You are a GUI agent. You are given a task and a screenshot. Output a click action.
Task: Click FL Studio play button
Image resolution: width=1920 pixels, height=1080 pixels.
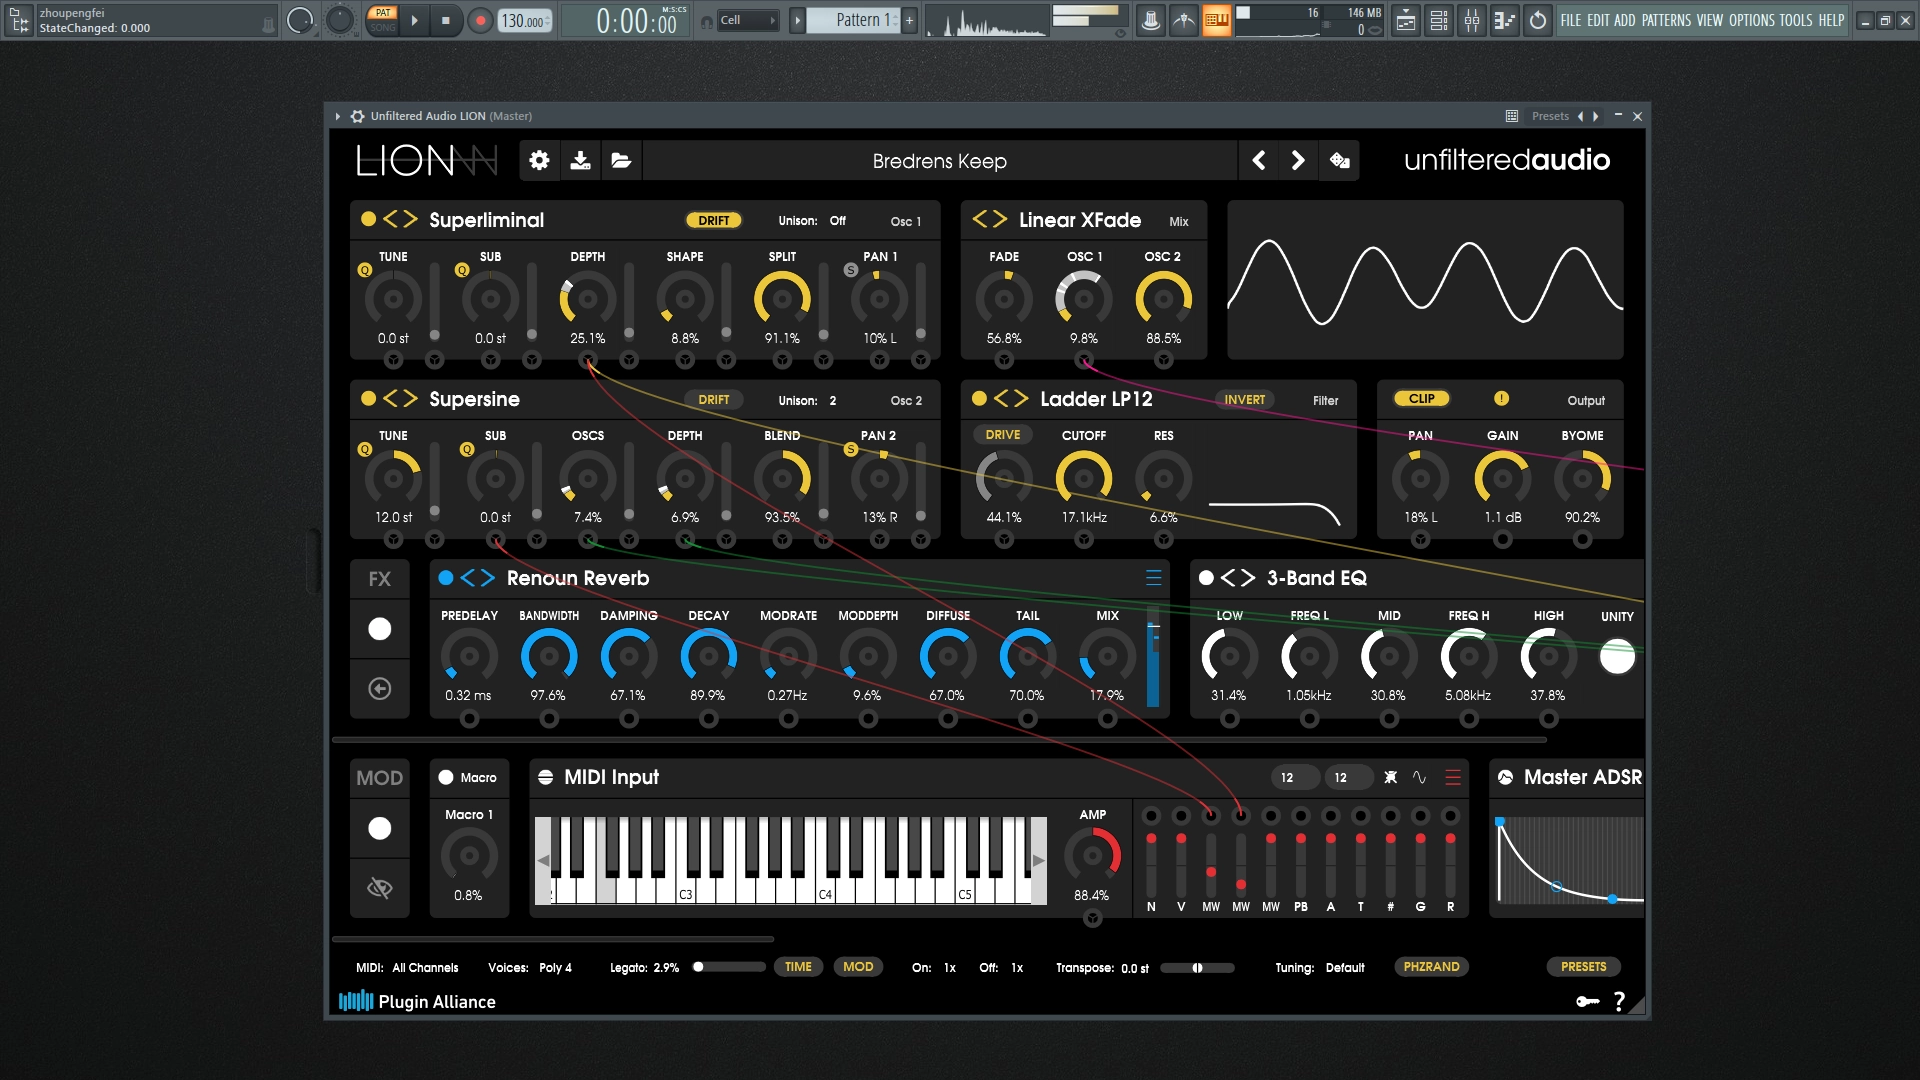pyautogui.click(x=414, y=20)
